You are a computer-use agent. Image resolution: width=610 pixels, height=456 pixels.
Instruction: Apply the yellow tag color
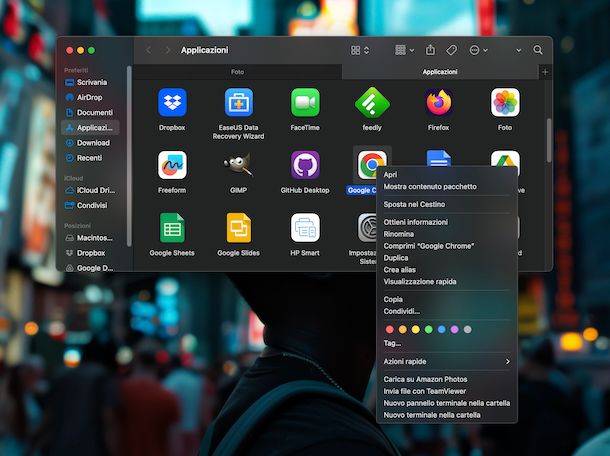pos(415,330)
